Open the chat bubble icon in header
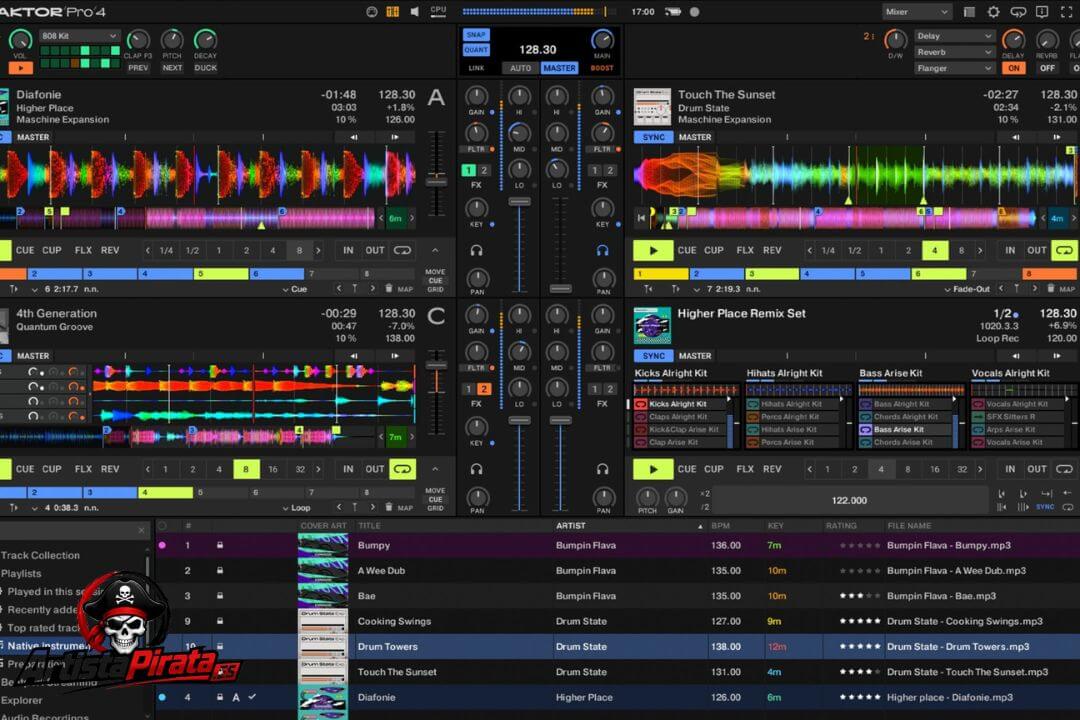The width and height of the screenshot is (1080, 720). [1018, 12]
